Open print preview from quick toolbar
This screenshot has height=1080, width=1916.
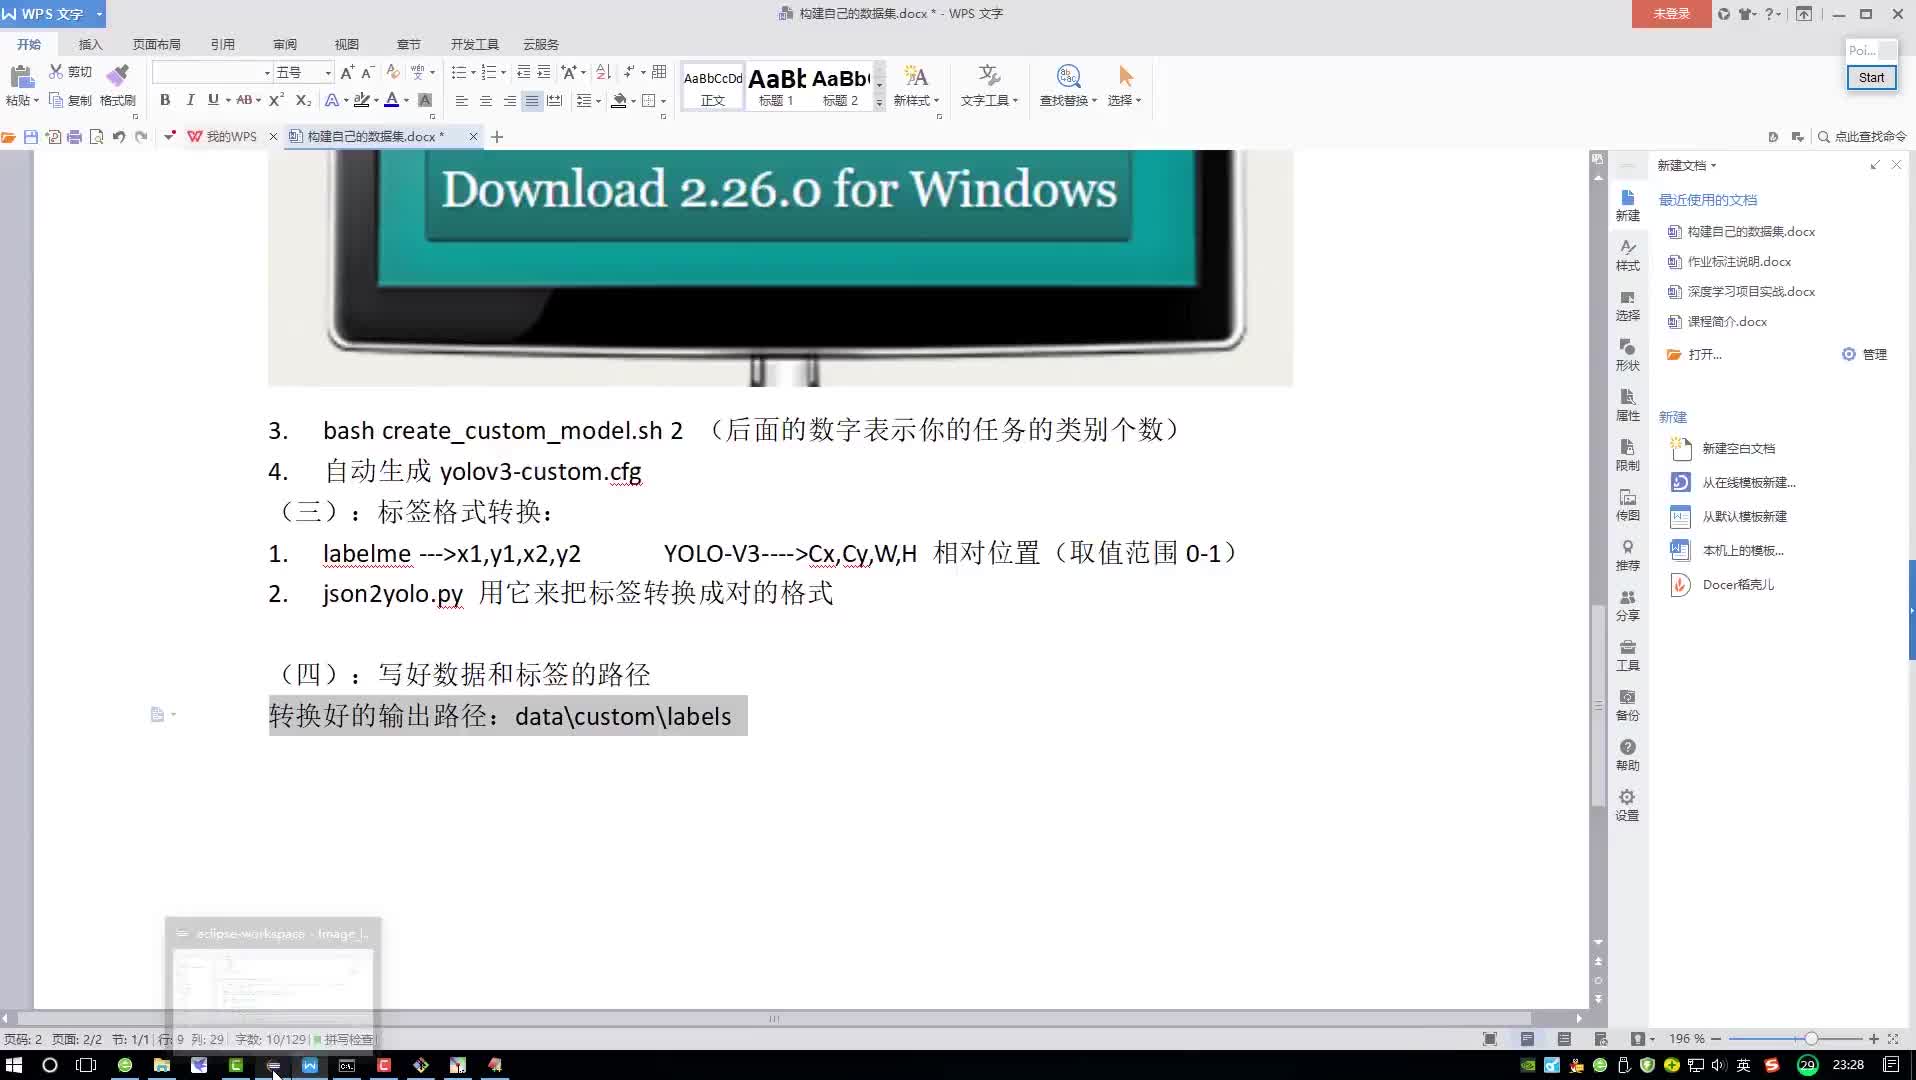pos(96,137)
